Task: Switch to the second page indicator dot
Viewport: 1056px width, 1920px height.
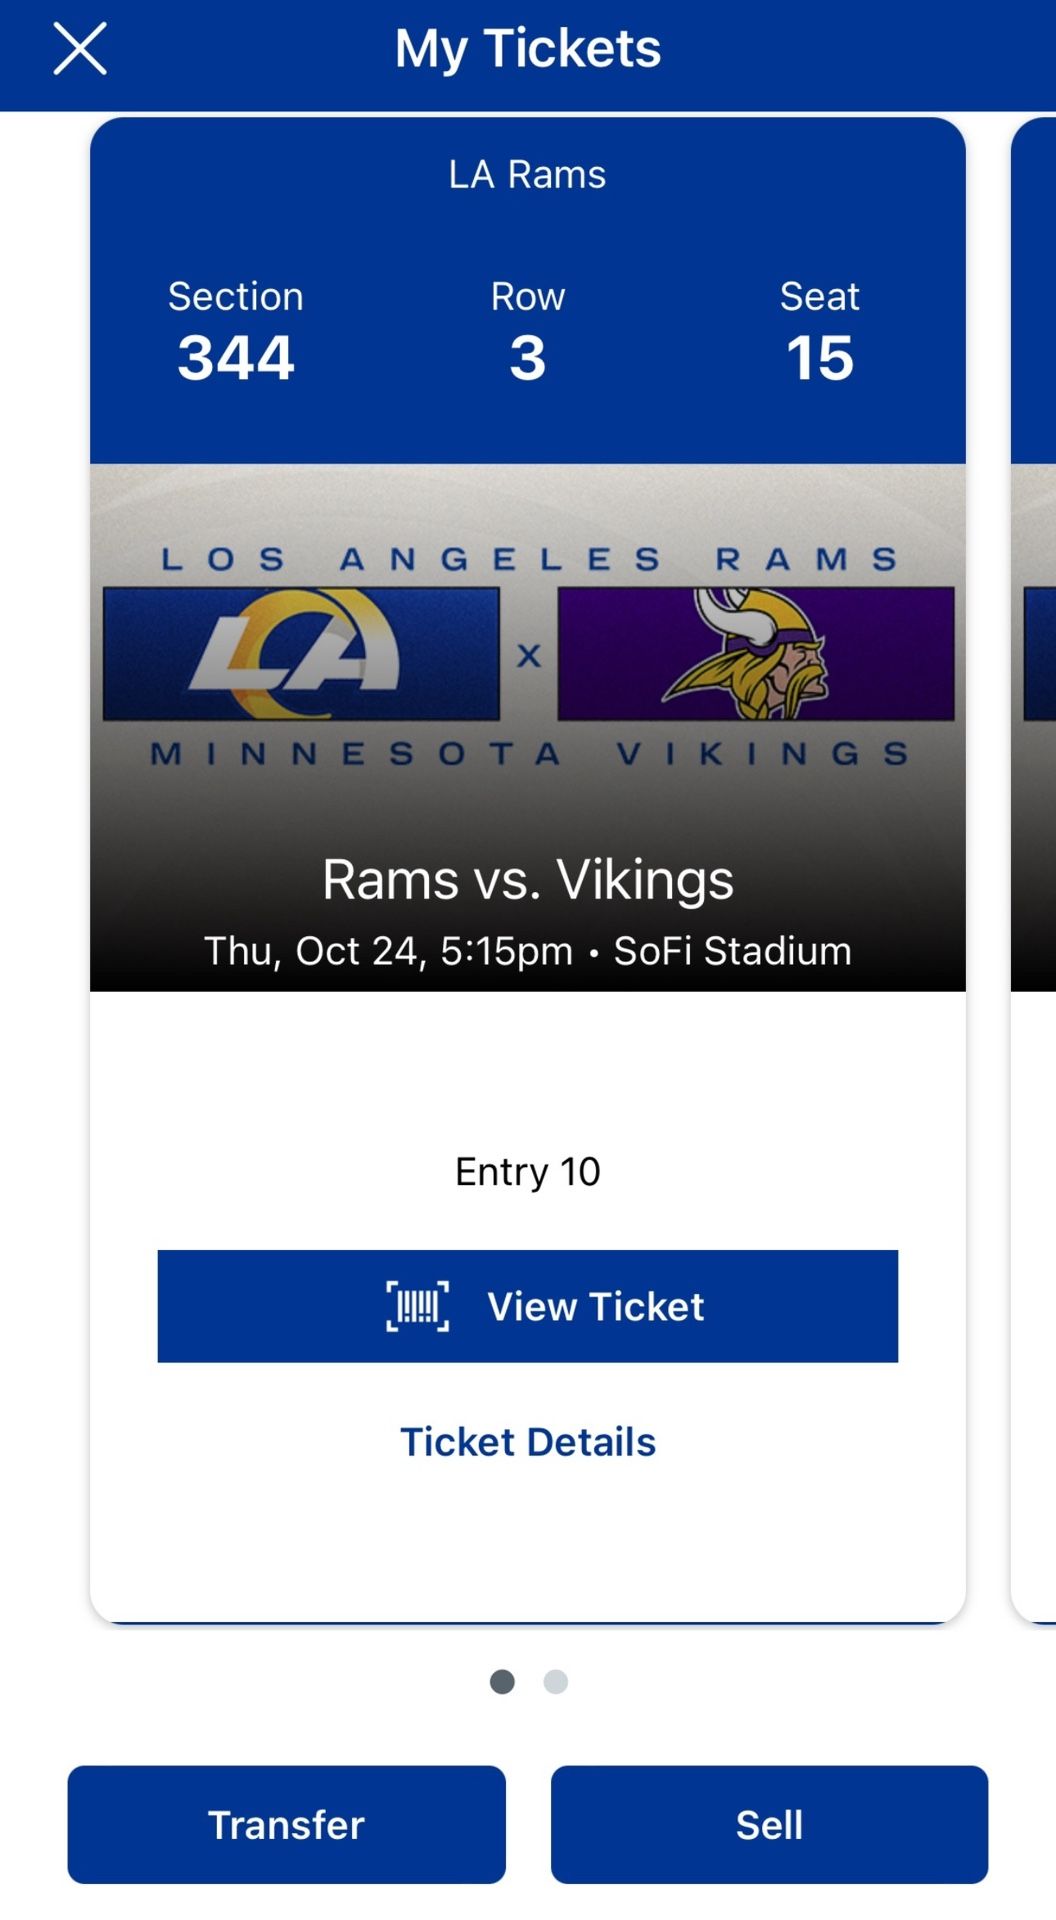Action: pyautogui.click(x=556, y=1682)
